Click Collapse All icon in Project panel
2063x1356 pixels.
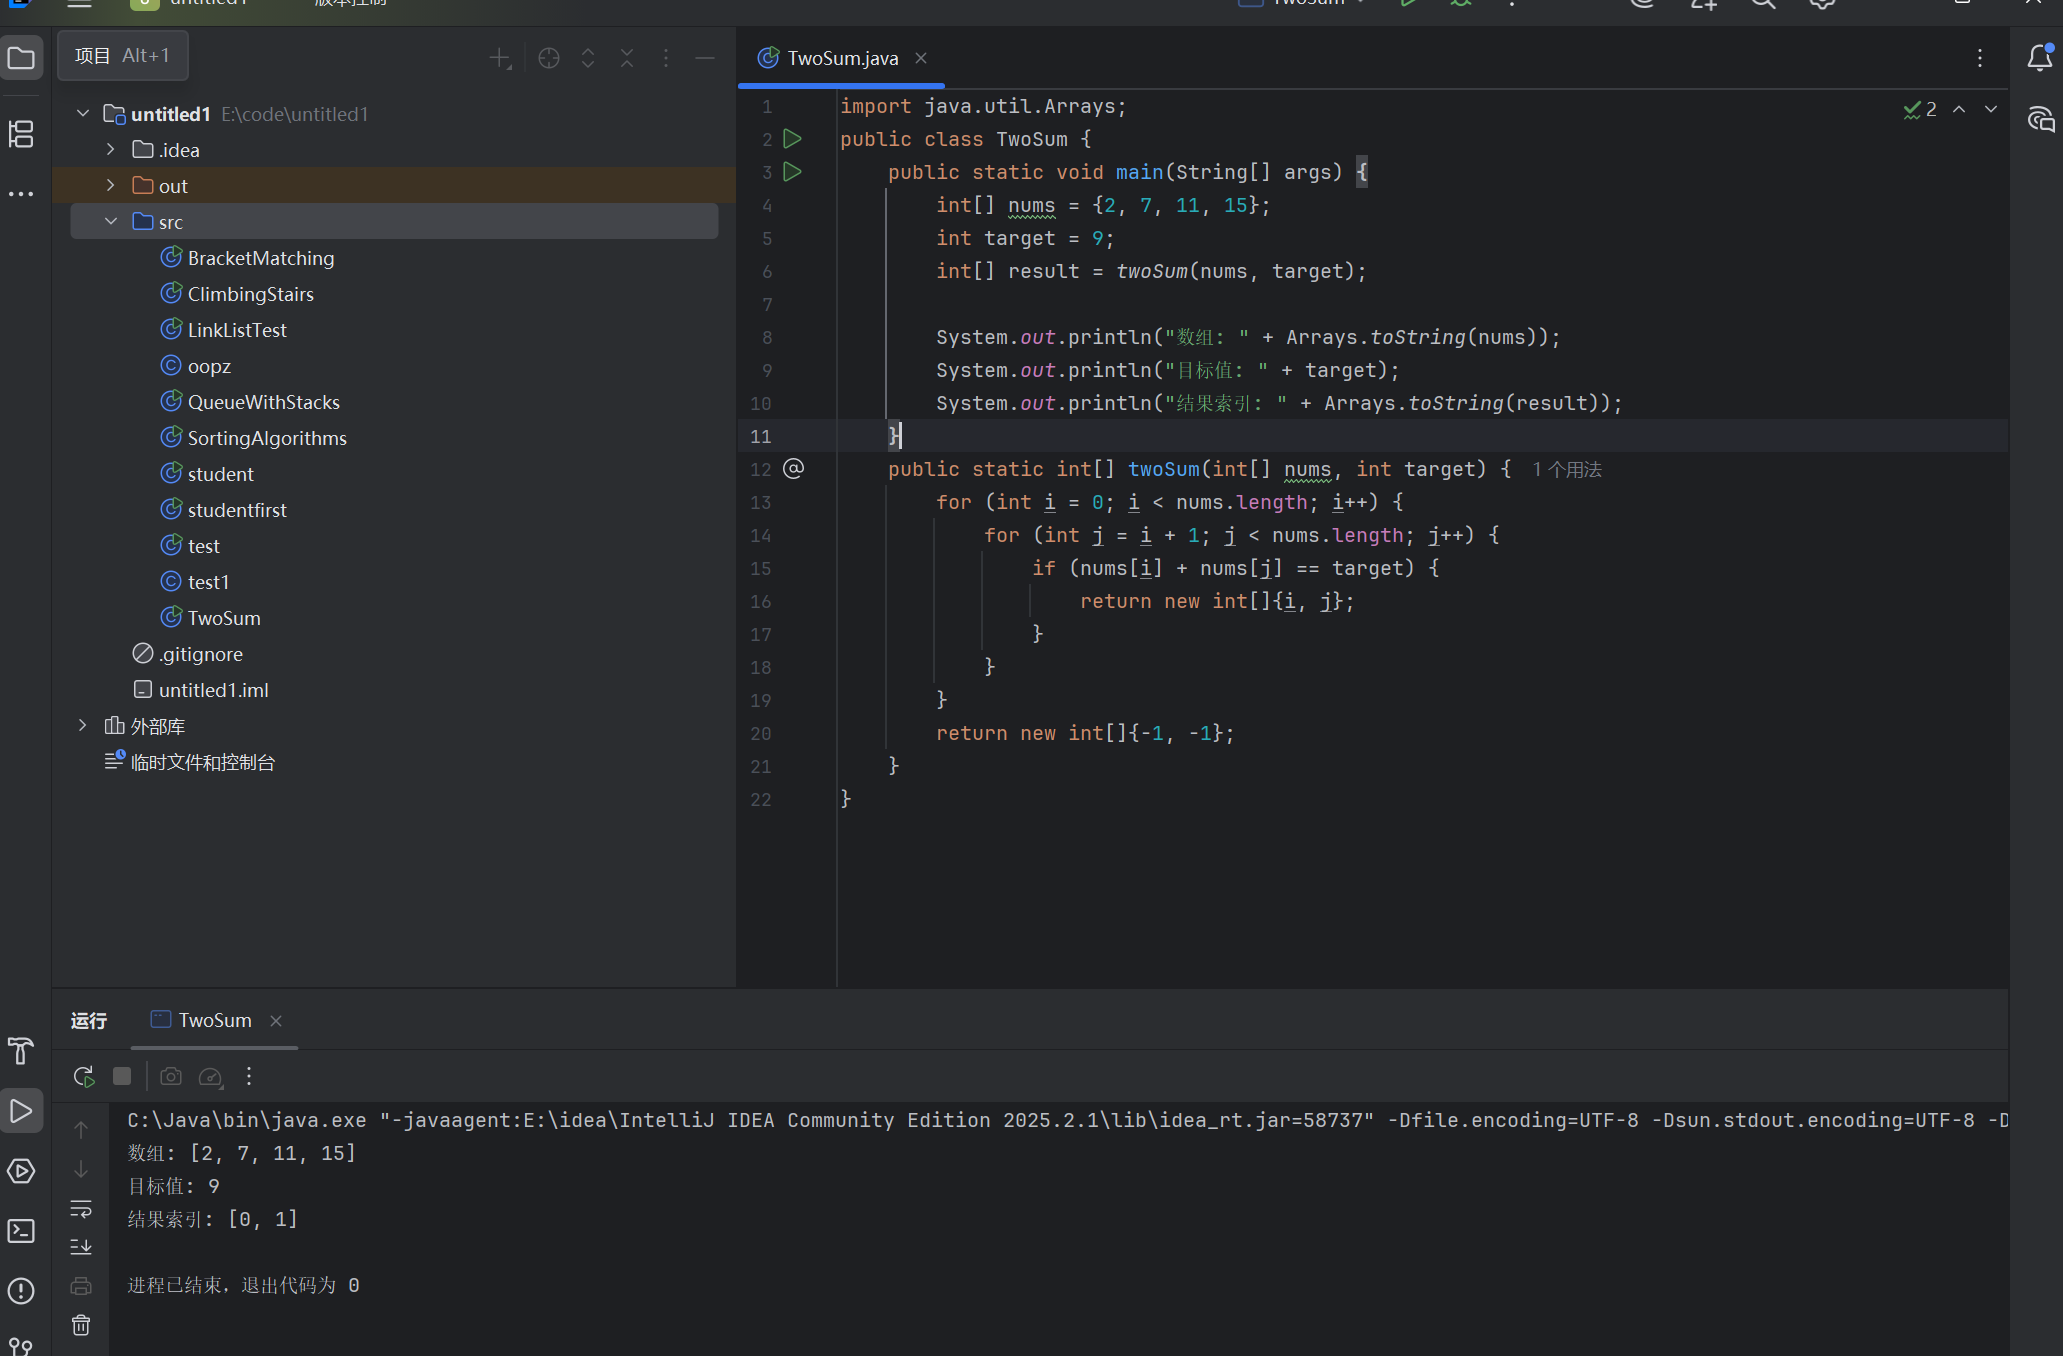tap(627, 58)
